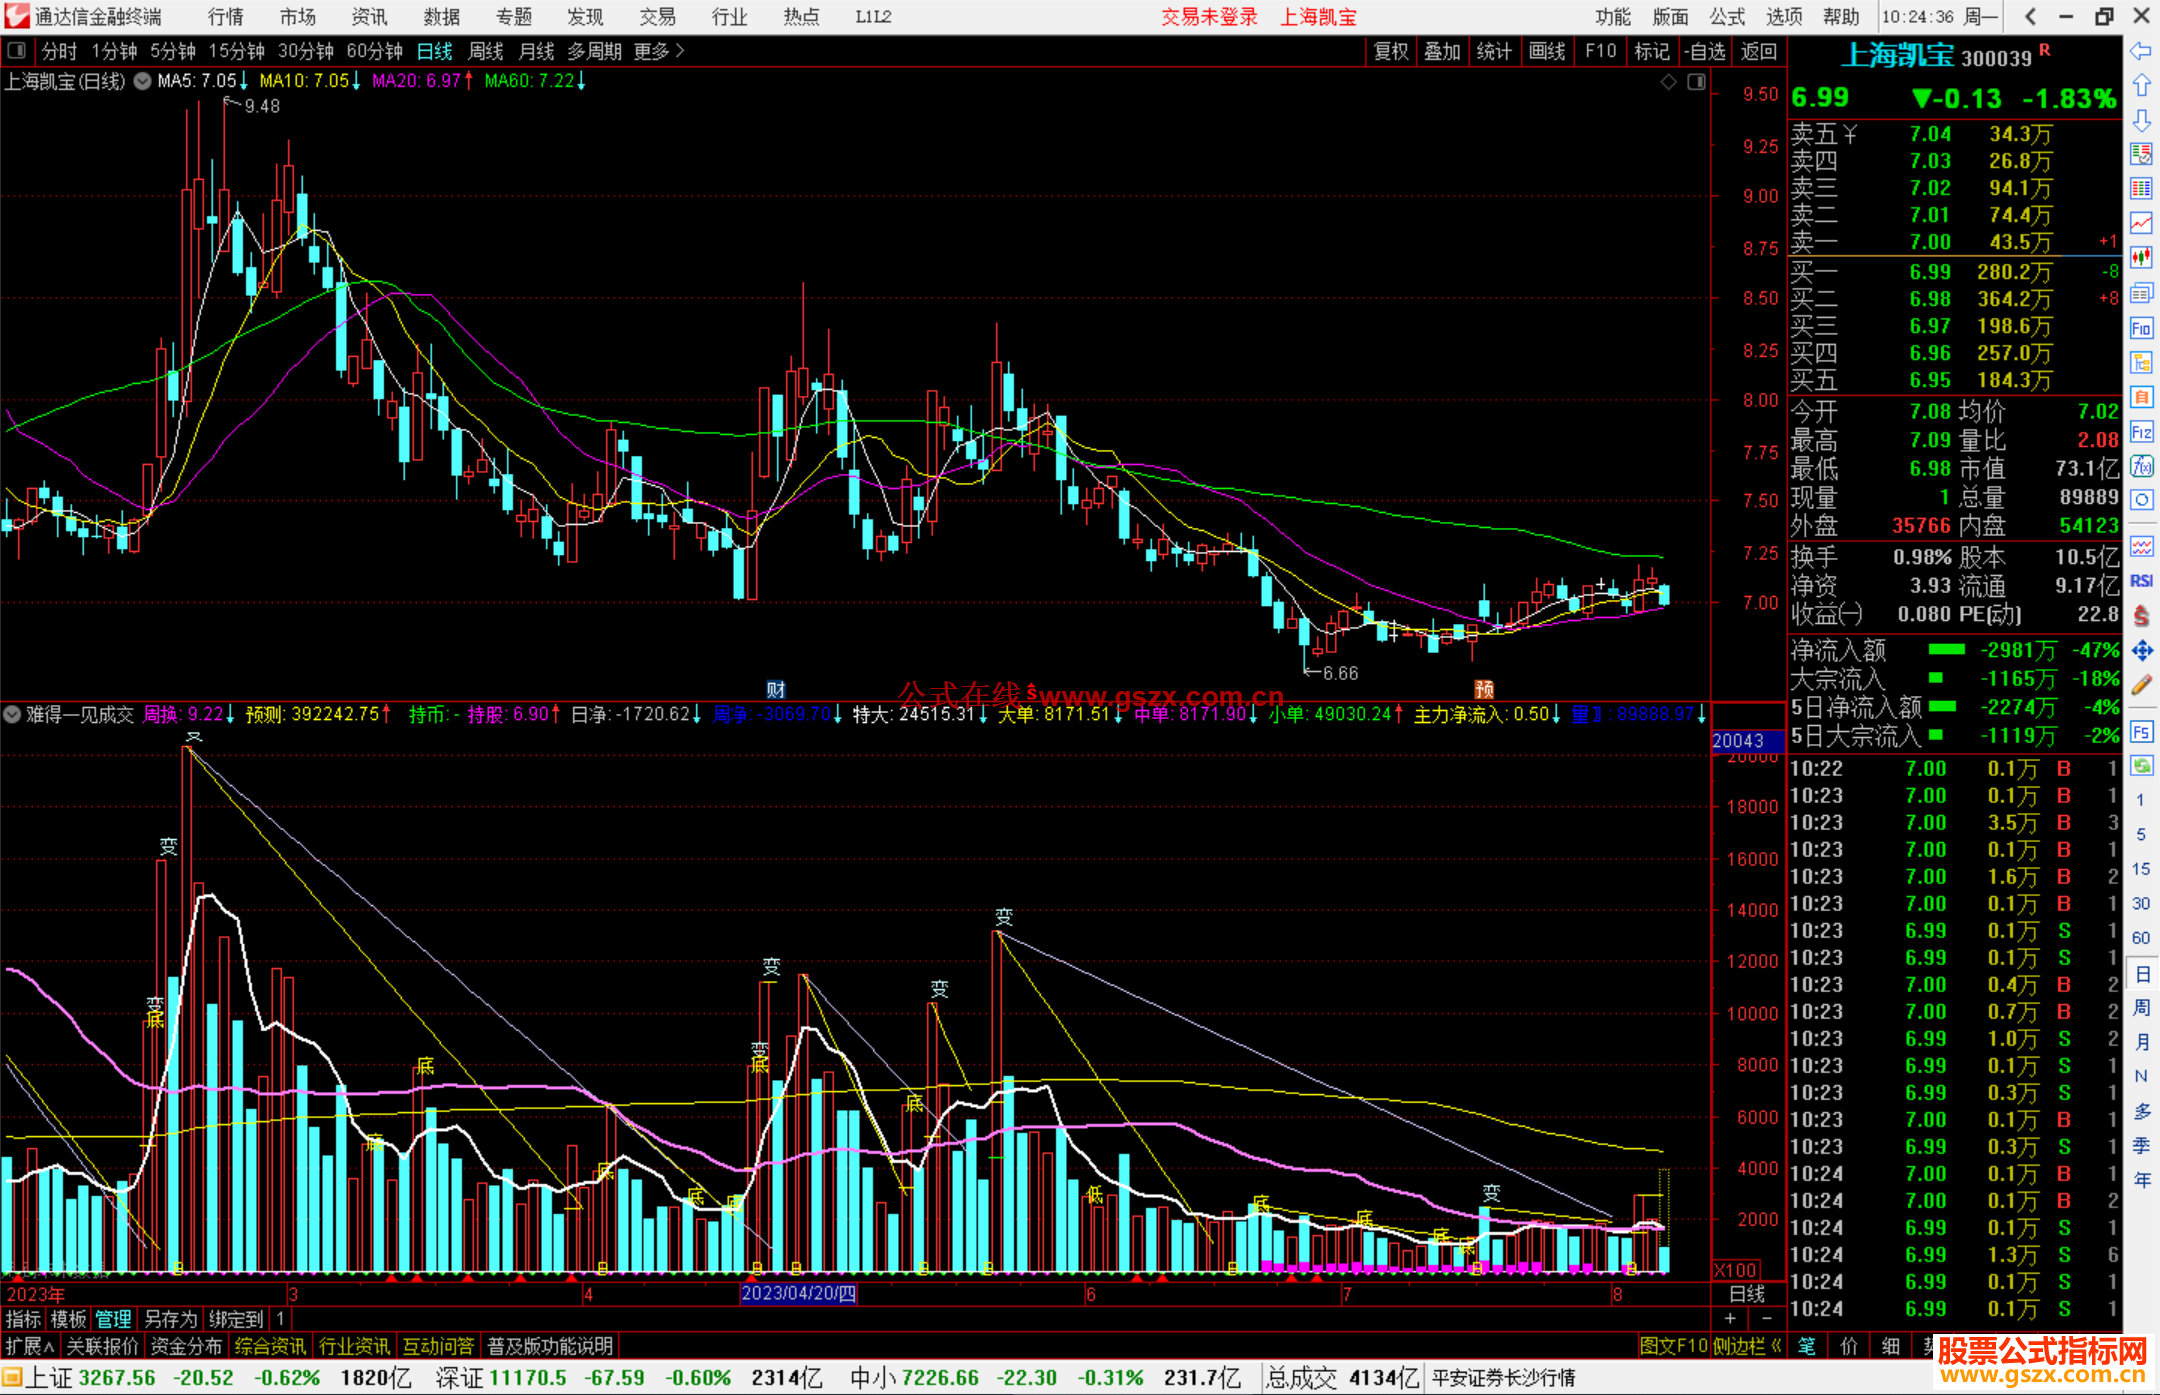Click the 2023/04/20 date marker on timeline

tap(798, 1293)
